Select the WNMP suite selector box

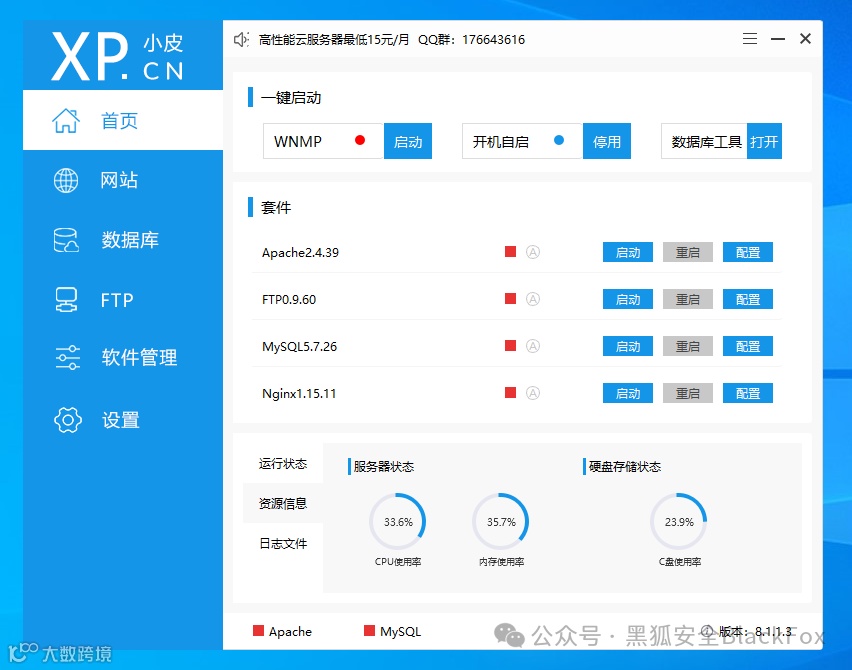click(x=323, y=141)
